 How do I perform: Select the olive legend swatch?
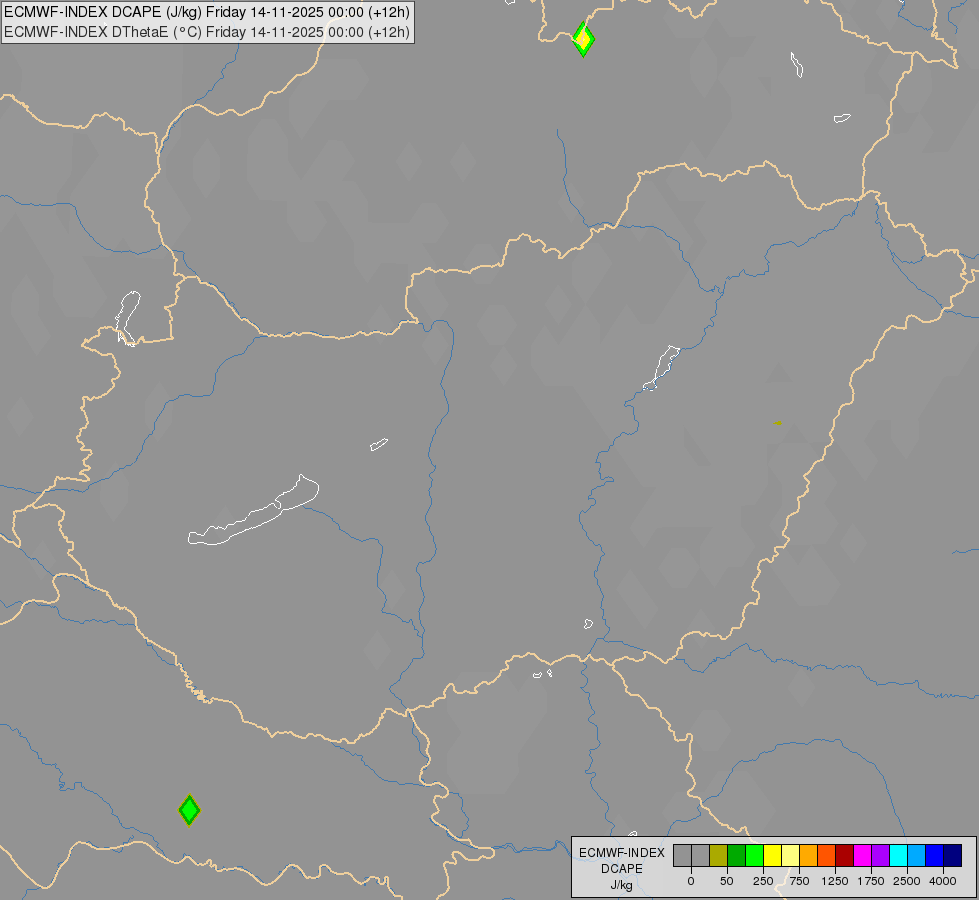coord(718,856)
